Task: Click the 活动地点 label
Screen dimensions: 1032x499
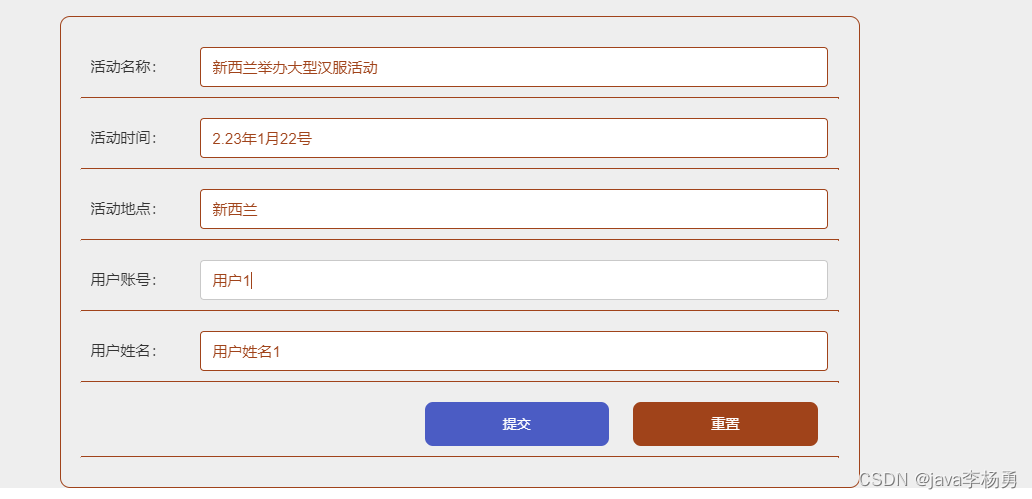Action: (x=123, y=209)
